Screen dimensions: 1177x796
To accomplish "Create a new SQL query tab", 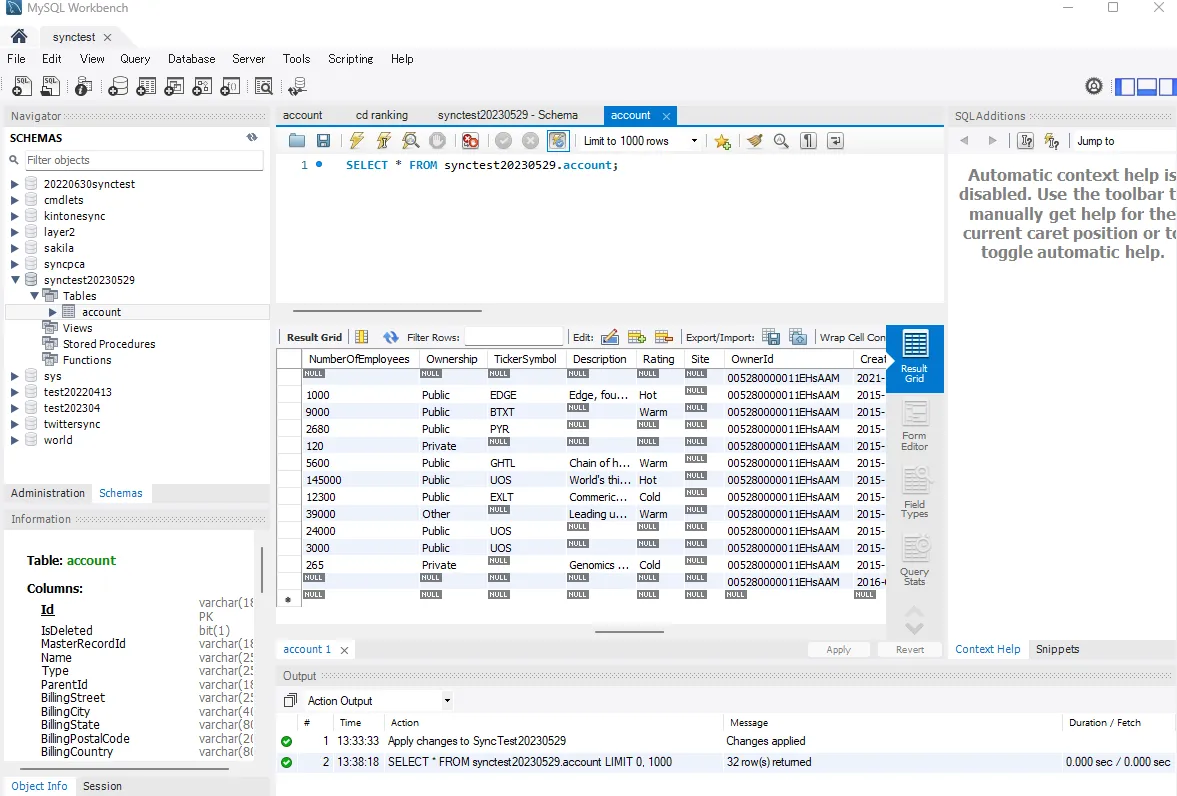I will (x=20, y=86).
